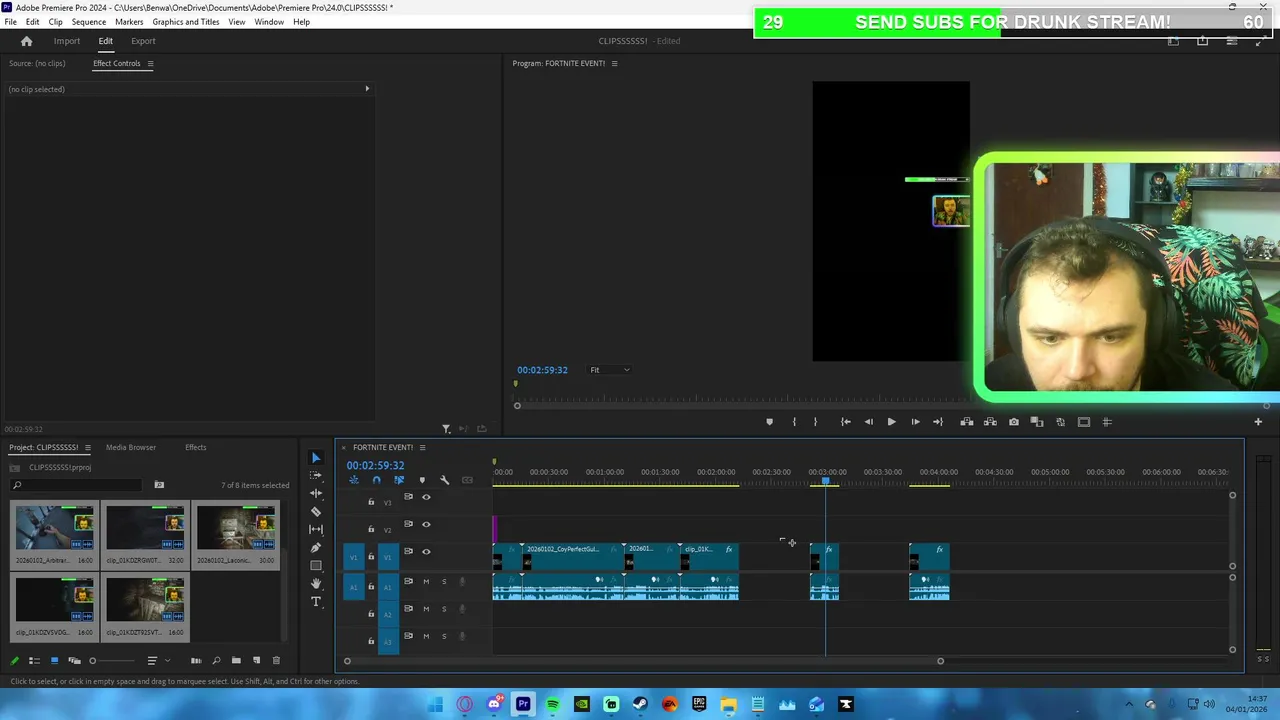
Task: Select the Hand tool
Action: pos(316,584)
